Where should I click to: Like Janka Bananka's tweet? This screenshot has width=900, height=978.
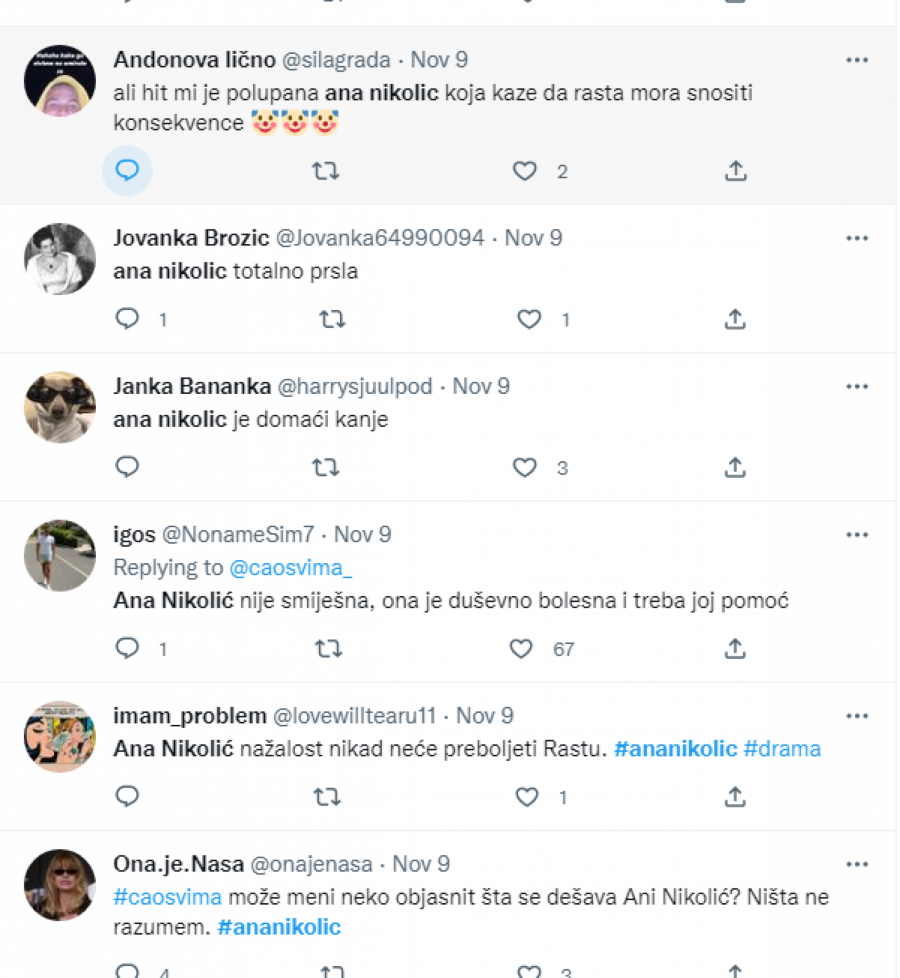(525, 467)
